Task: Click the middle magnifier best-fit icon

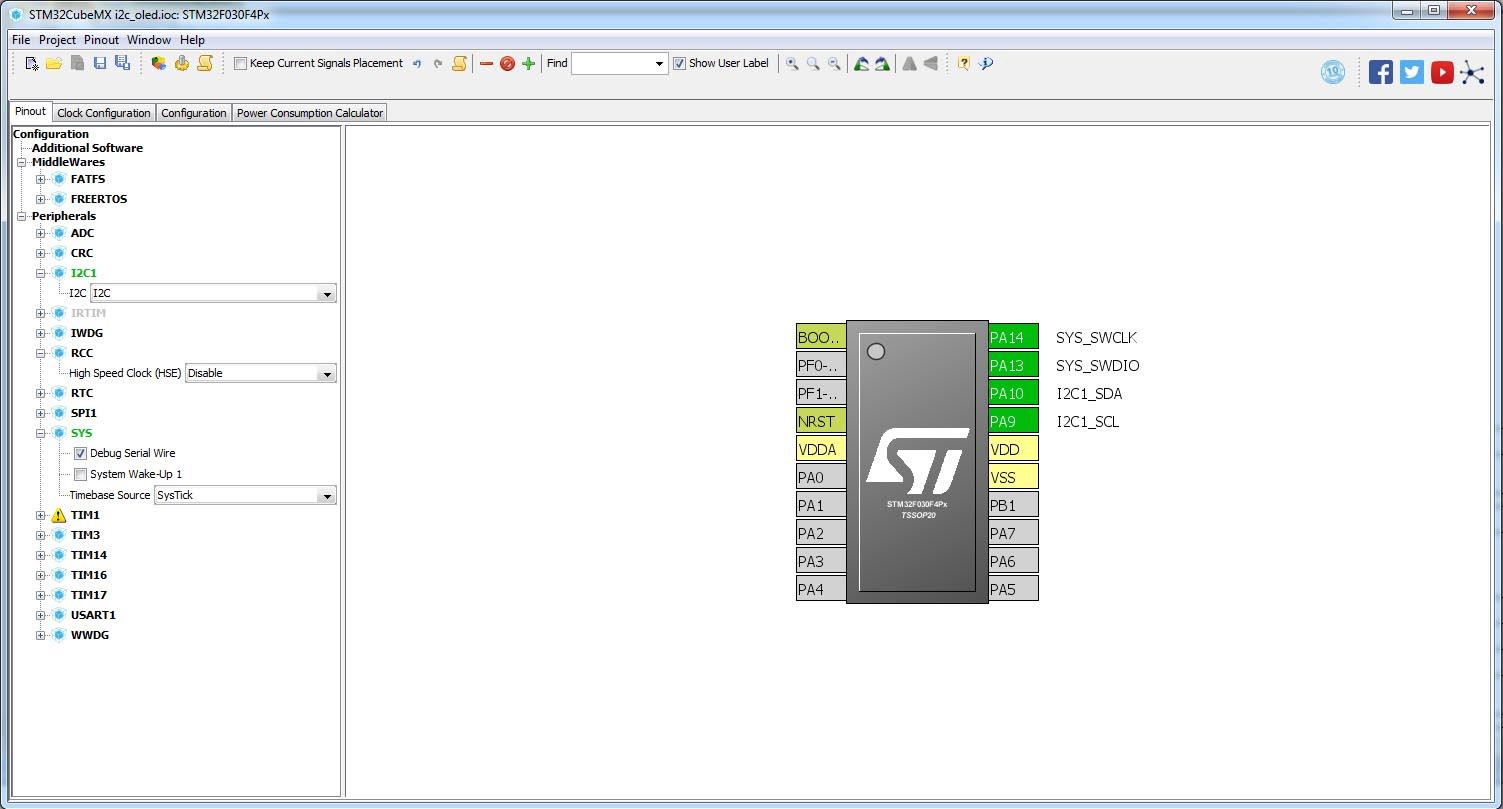Action: [813, 63]
